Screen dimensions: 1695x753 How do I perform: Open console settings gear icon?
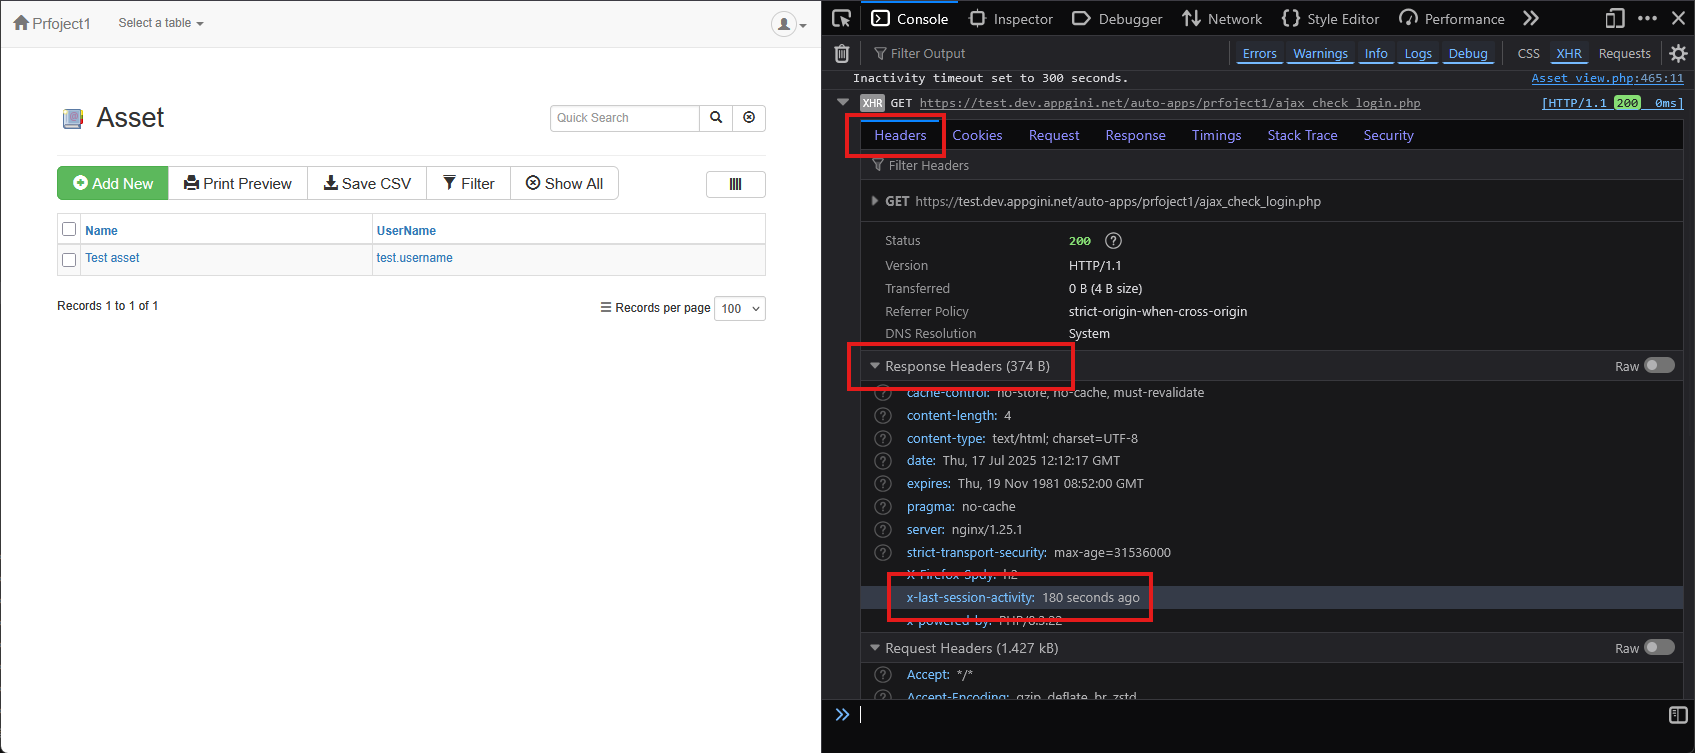[x=1678, y=54]
